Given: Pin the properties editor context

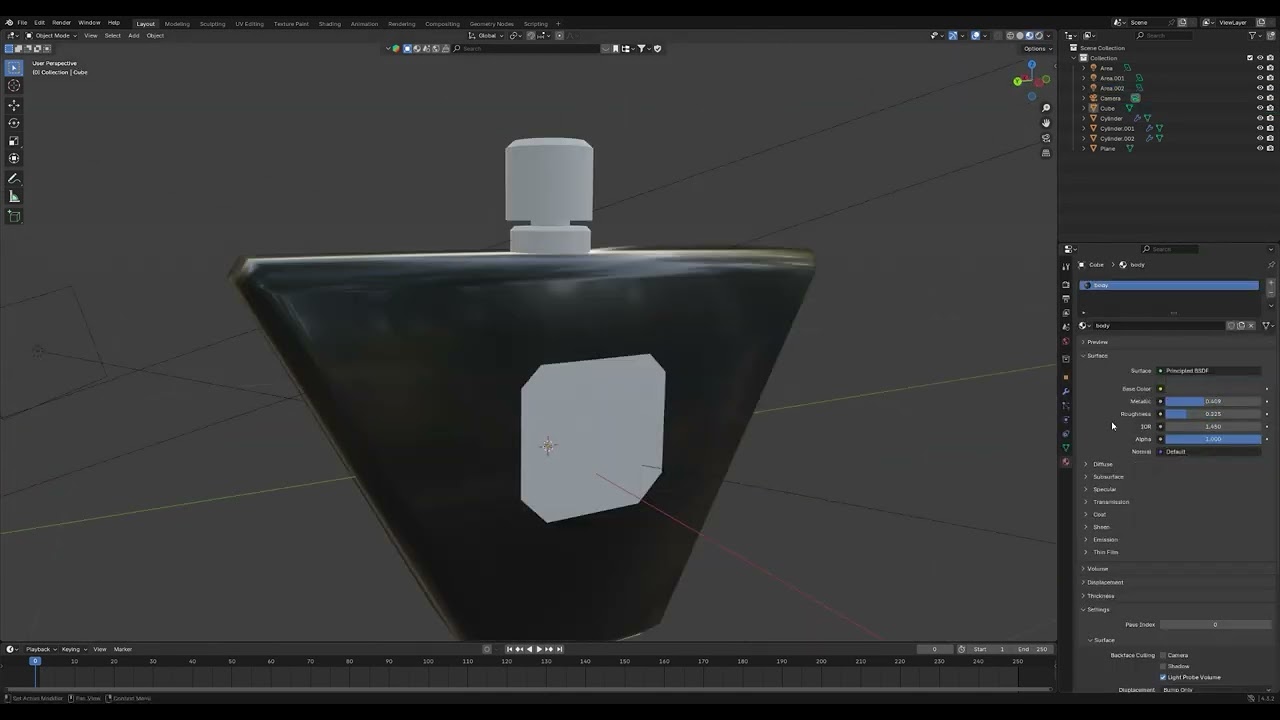Looking at the screenshot, I should (x=1271, y=265).
